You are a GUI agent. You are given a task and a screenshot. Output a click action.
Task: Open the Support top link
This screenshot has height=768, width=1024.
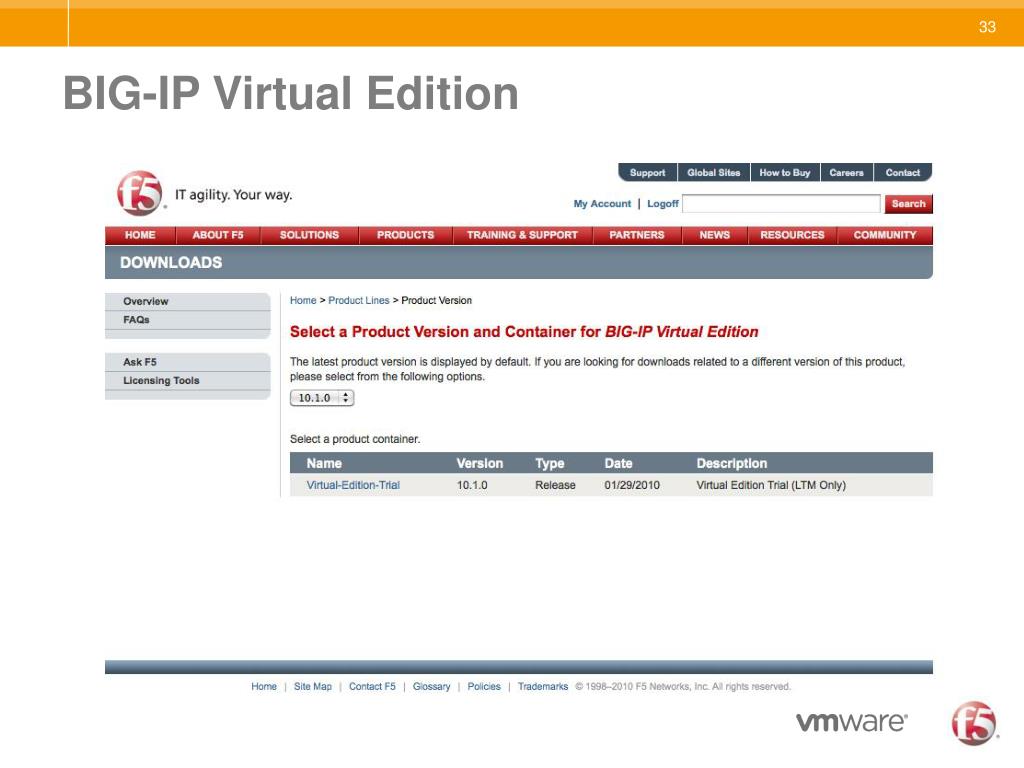coord(647,172)
